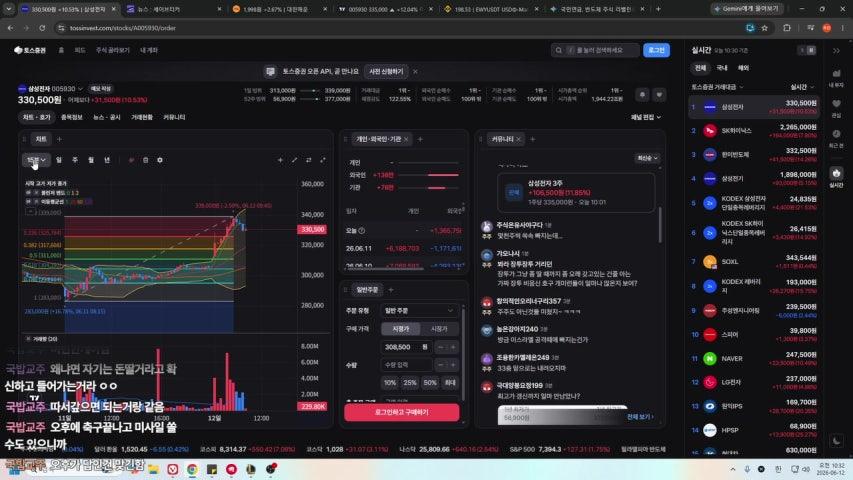Image resolution: width=853 pixels, height=480 pixels.
Task: Open Chrome from the Windows taskbar
Action: click(192, 469)
